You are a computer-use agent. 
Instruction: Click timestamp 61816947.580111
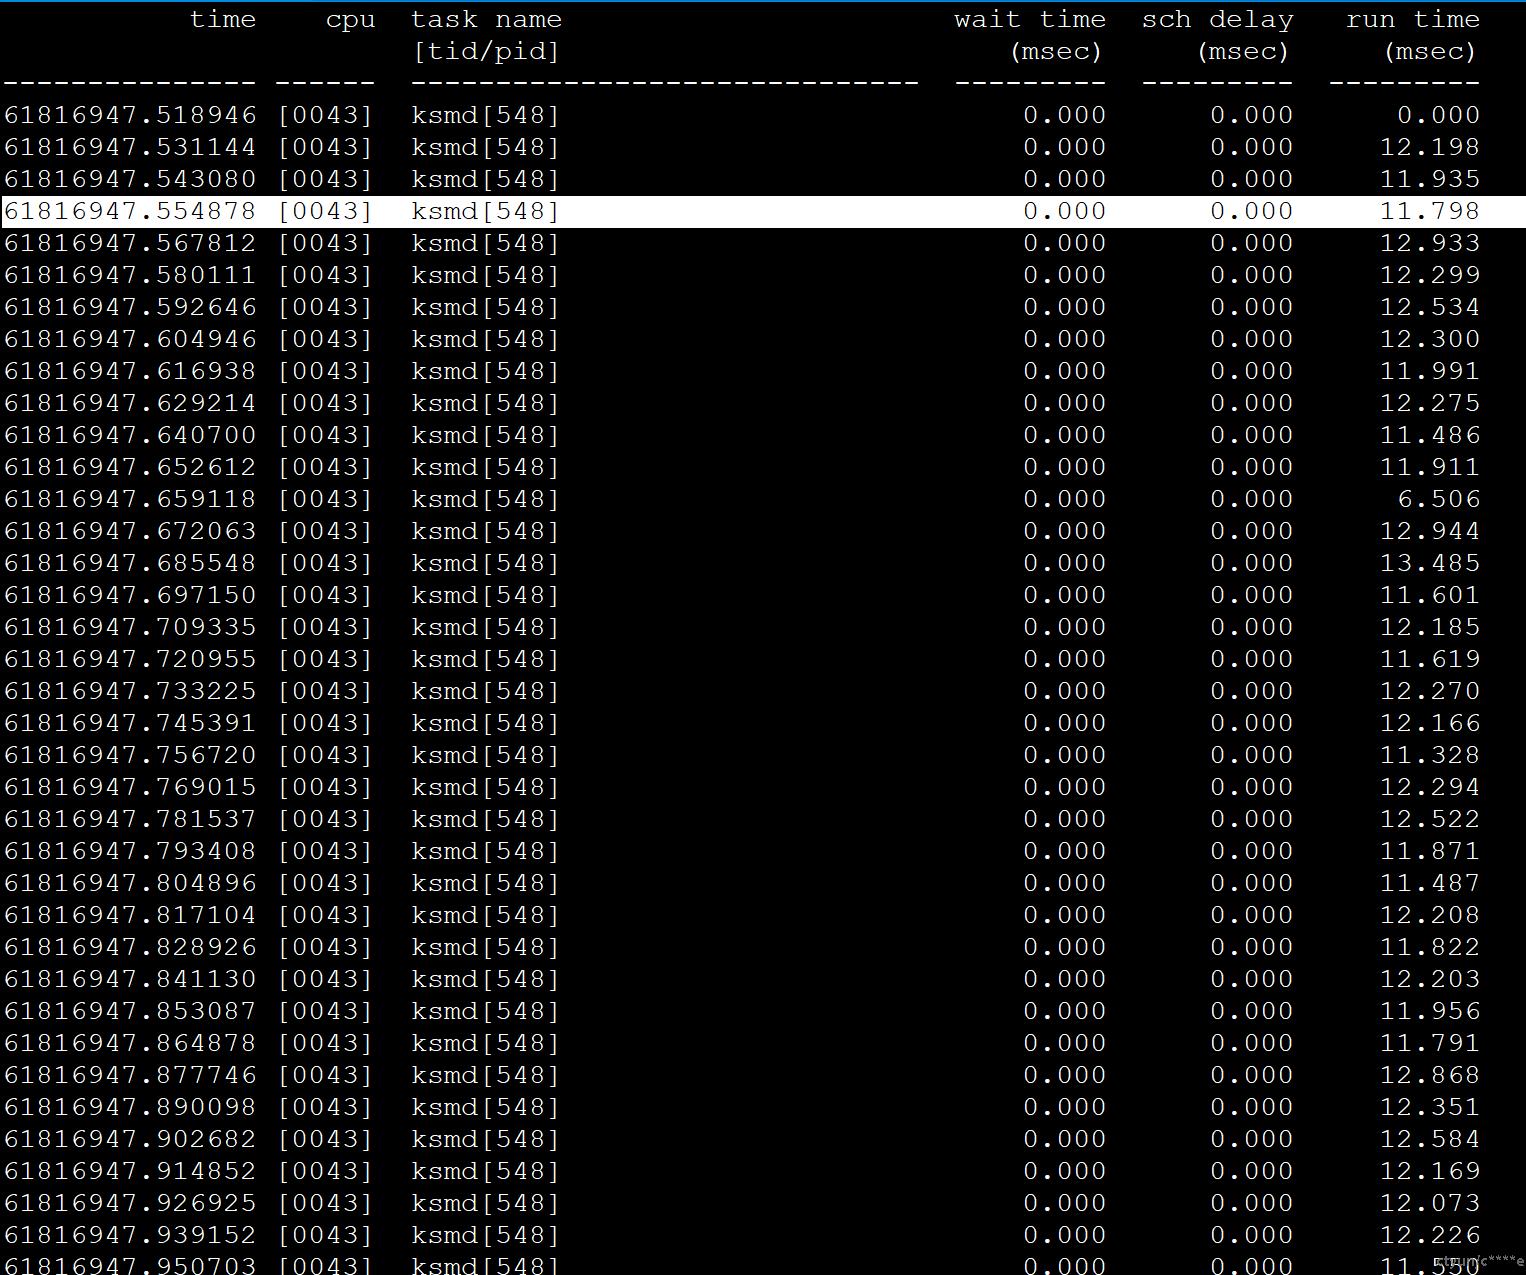point(130,275)
